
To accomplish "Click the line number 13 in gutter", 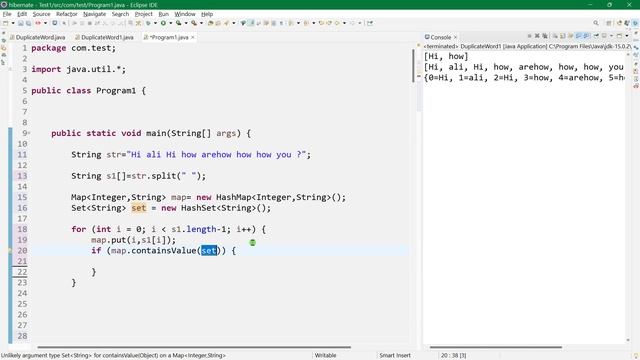I will point(22,176).
